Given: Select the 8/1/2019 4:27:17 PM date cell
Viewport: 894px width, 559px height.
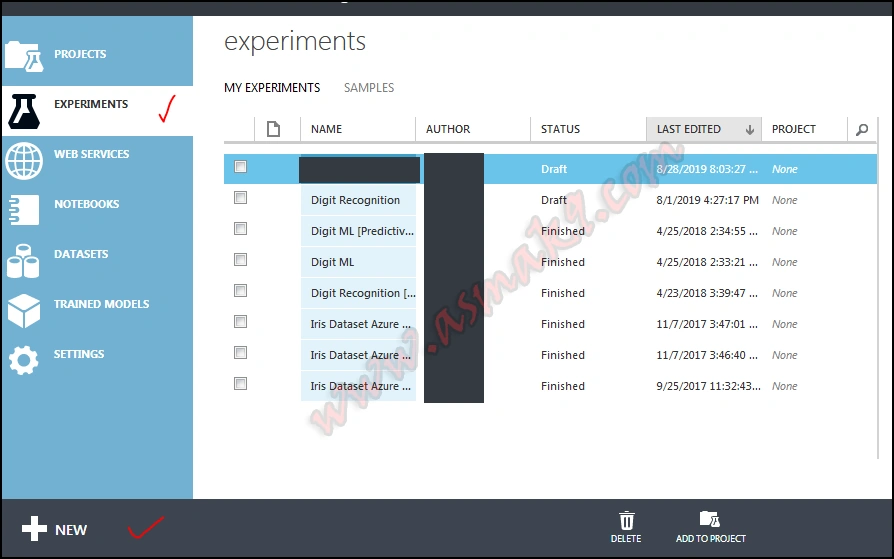Looking at the screenshot, I should 708,200.
